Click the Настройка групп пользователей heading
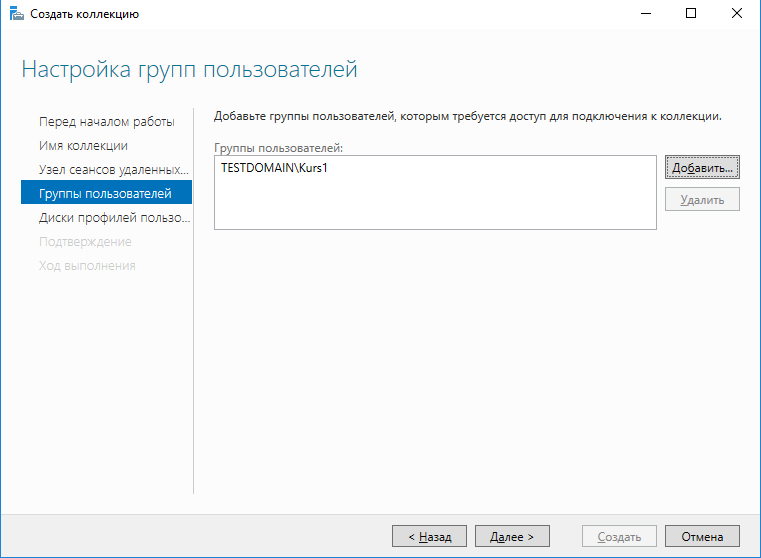This screenshot has width=761, height=558. (x=189, y=70)
